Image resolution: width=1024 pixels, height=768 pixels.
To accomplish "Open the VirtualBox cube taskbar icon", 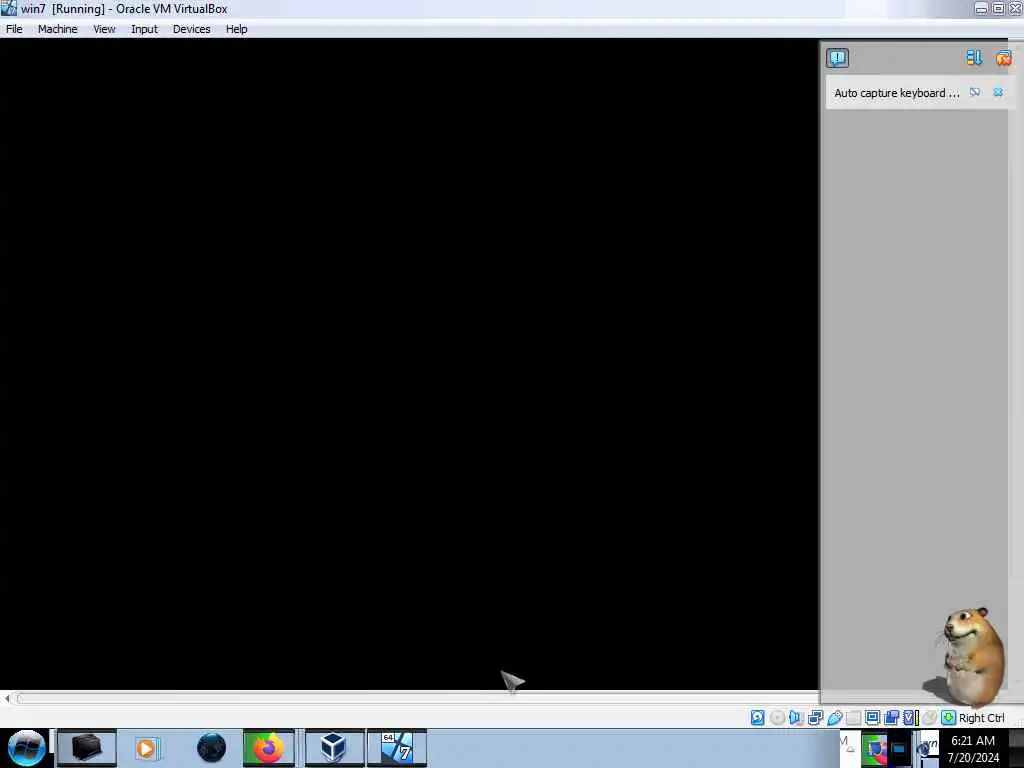I will click(x=334, y=748).
